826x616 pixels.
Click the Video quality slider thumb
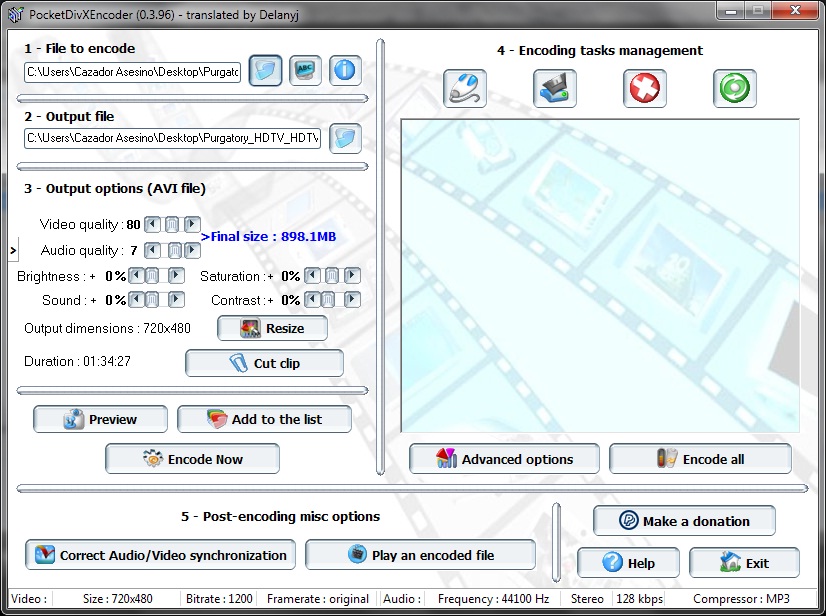172,224
